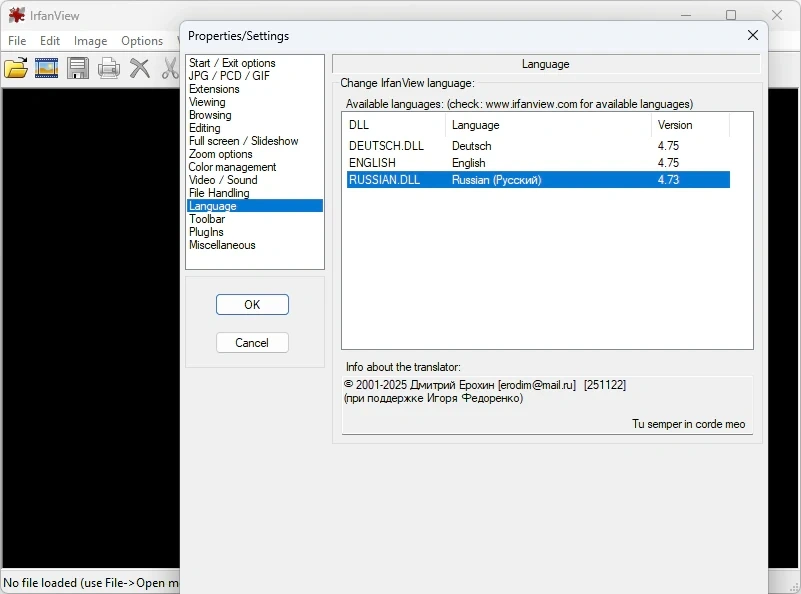
Task: Maximize the IrfanView main window
Action: click(731, 15)
